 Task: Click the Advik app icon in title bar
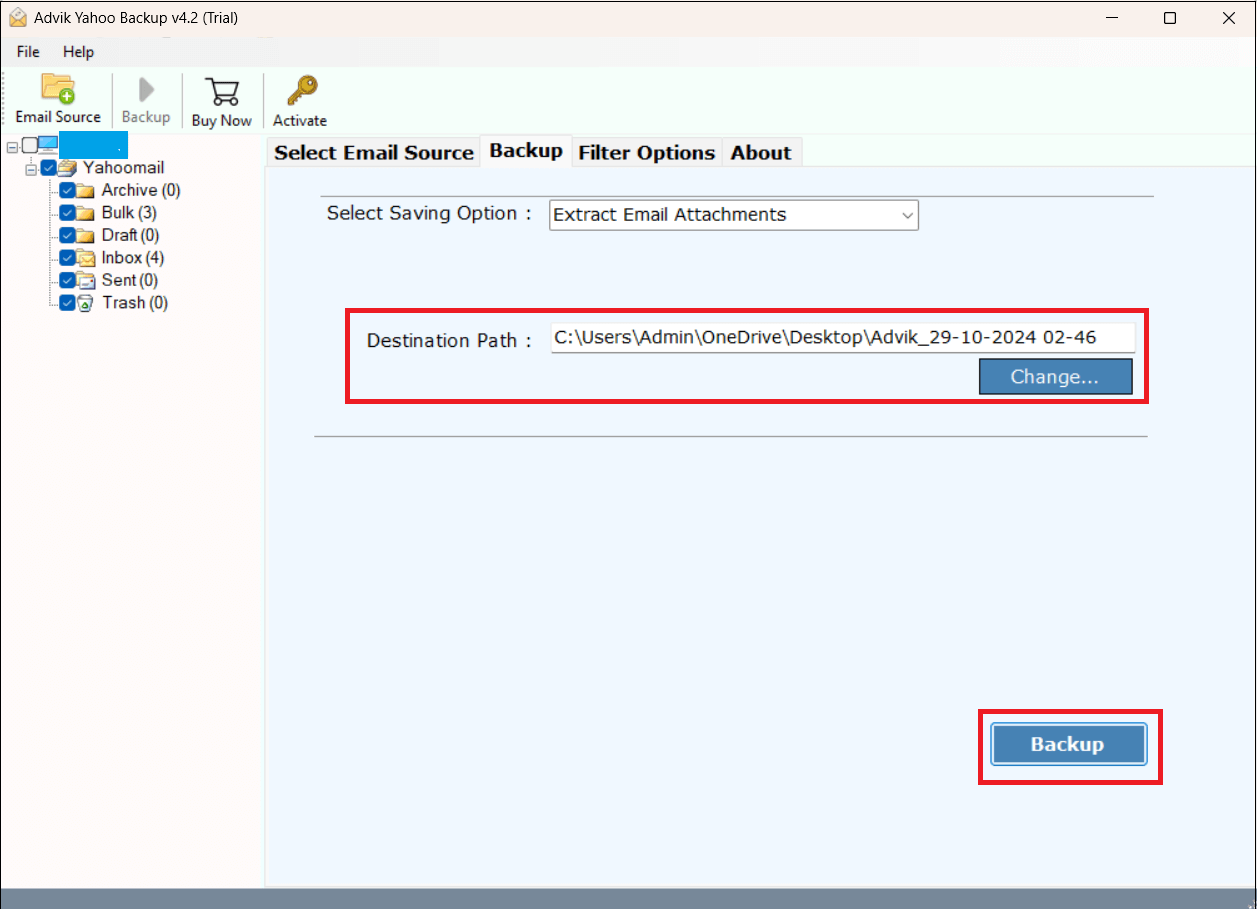tap(17, 18)
